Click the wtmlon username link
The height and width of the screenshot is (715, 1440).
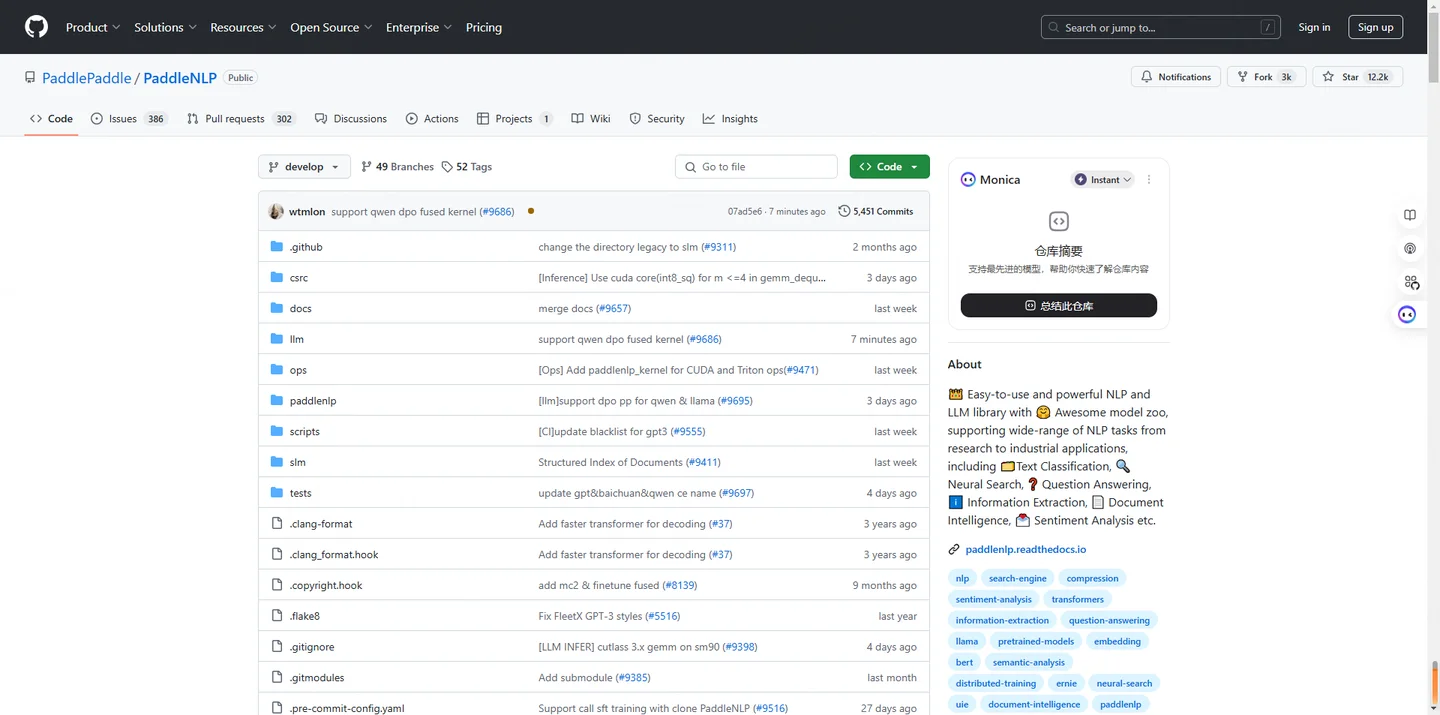[x=307, y=212]
